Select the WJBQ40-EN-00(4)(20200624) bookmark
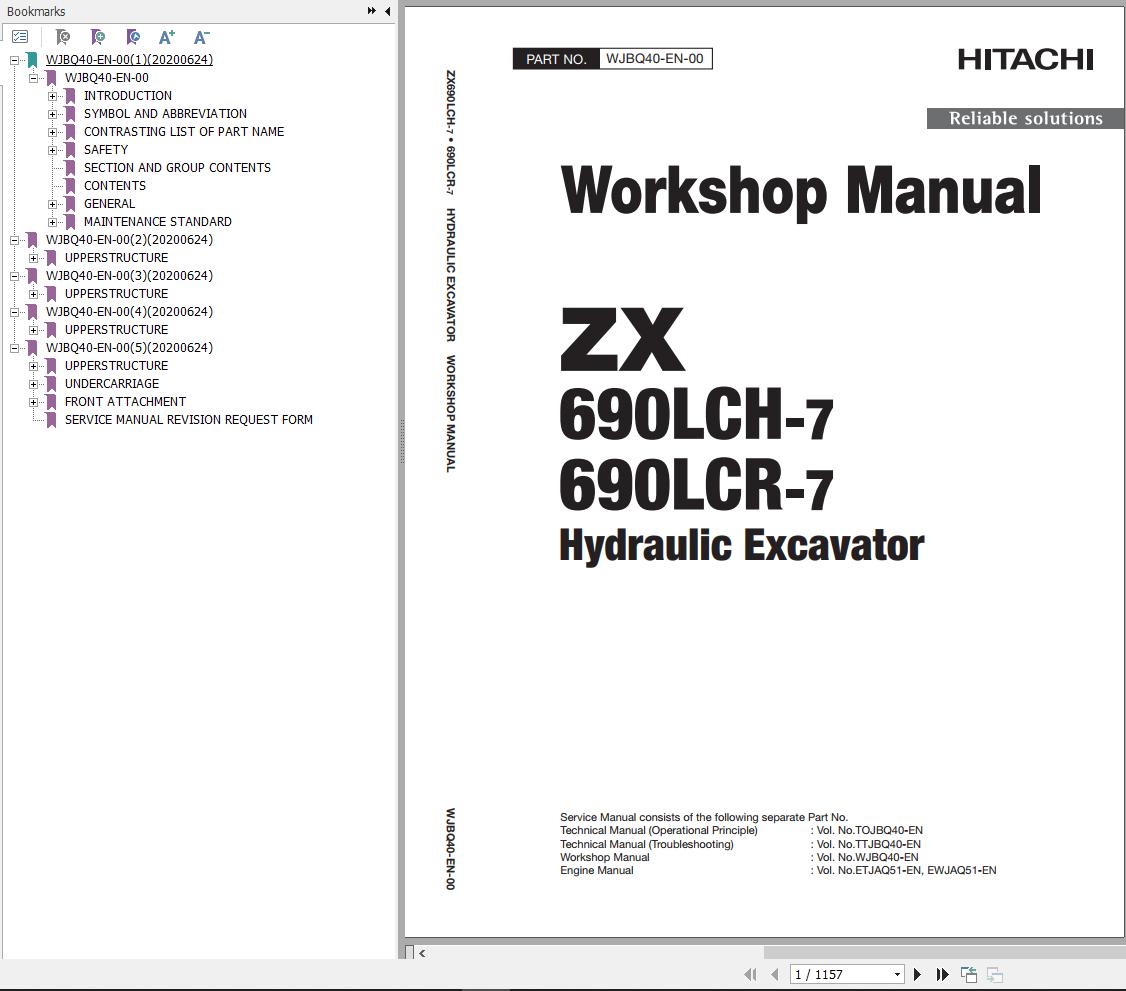 click(x=129, y=312)
